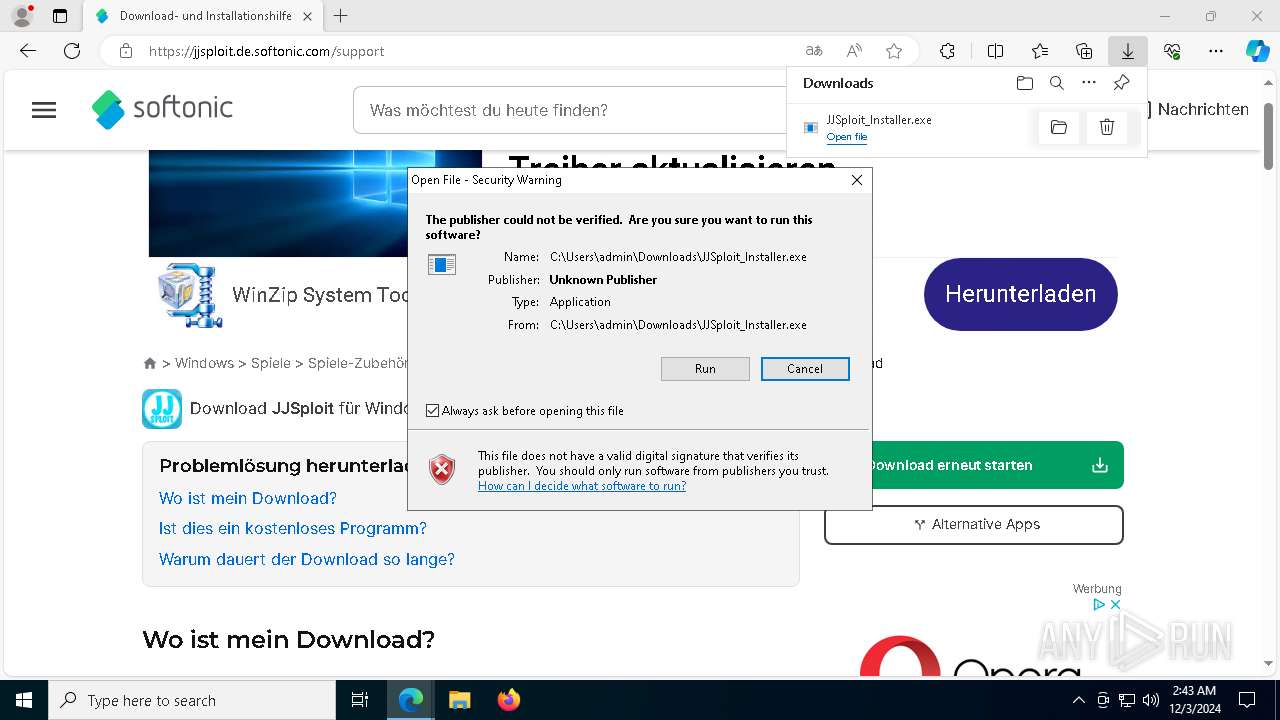This screenshot has width=1280, height=720.
Task: Click the Spiele breadcrumb link
Action: click(271, 363)
